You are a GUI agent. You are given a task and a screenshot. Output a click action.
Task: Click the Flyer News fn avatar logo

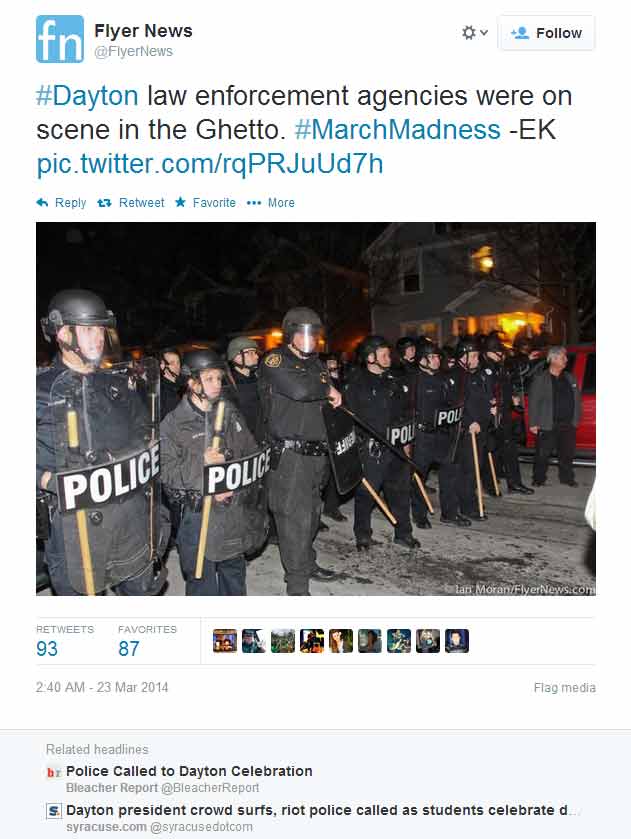pyautogui.click(x=59, y=39)
